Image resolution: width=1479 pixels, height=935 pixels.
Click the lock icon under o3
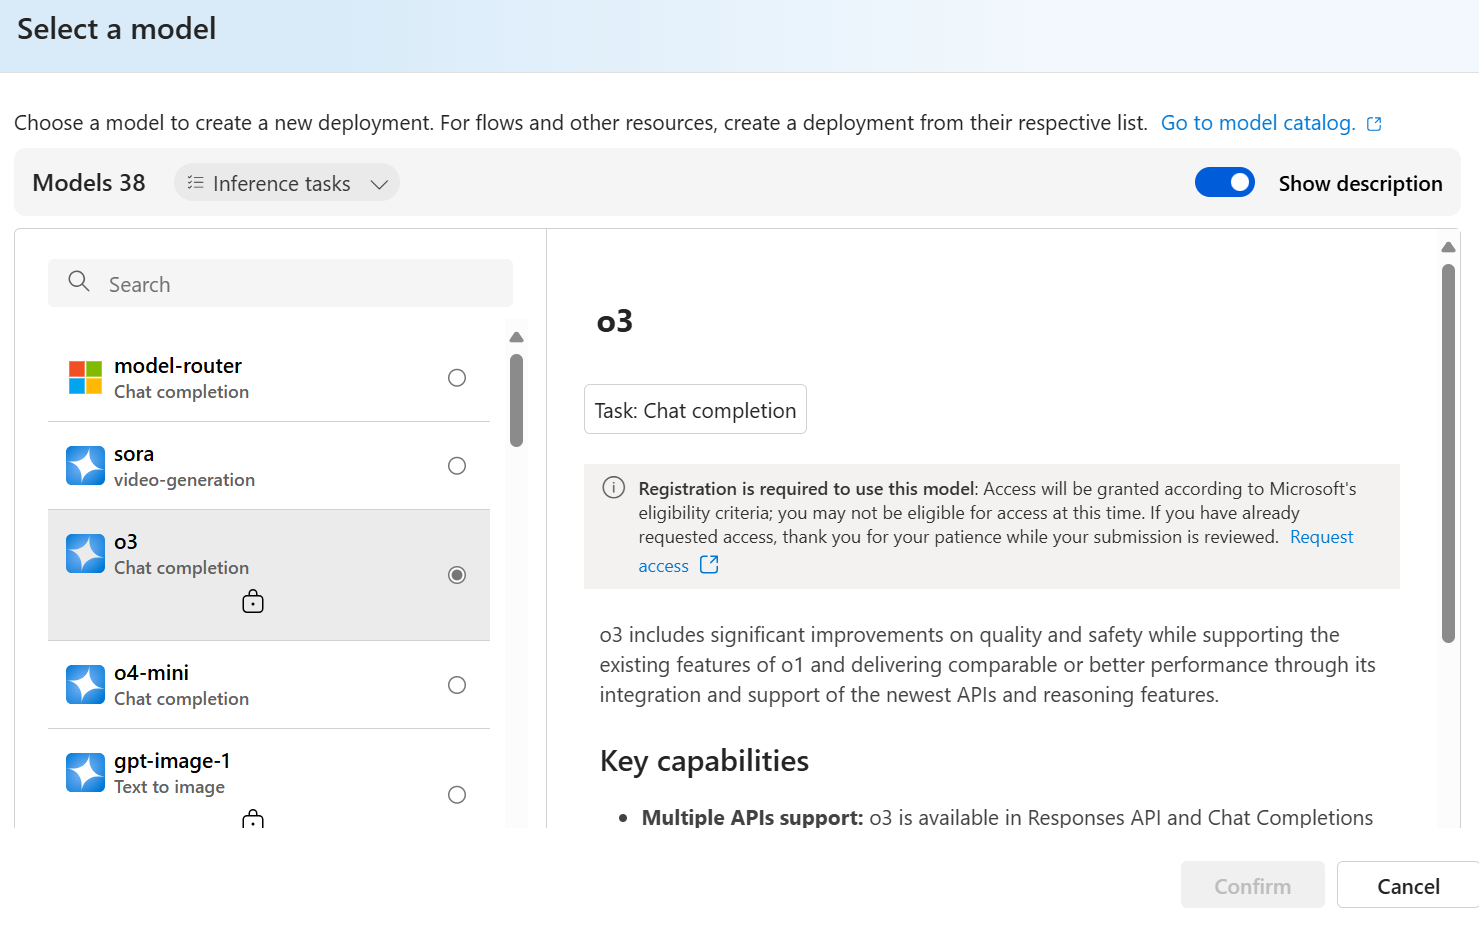pyautogui.click(x=253, y=601)
